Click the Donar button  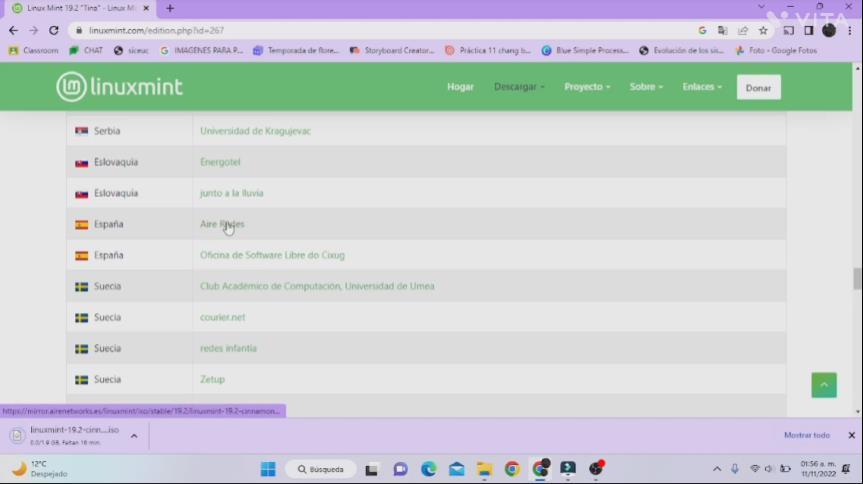click(x=758, y=88)
